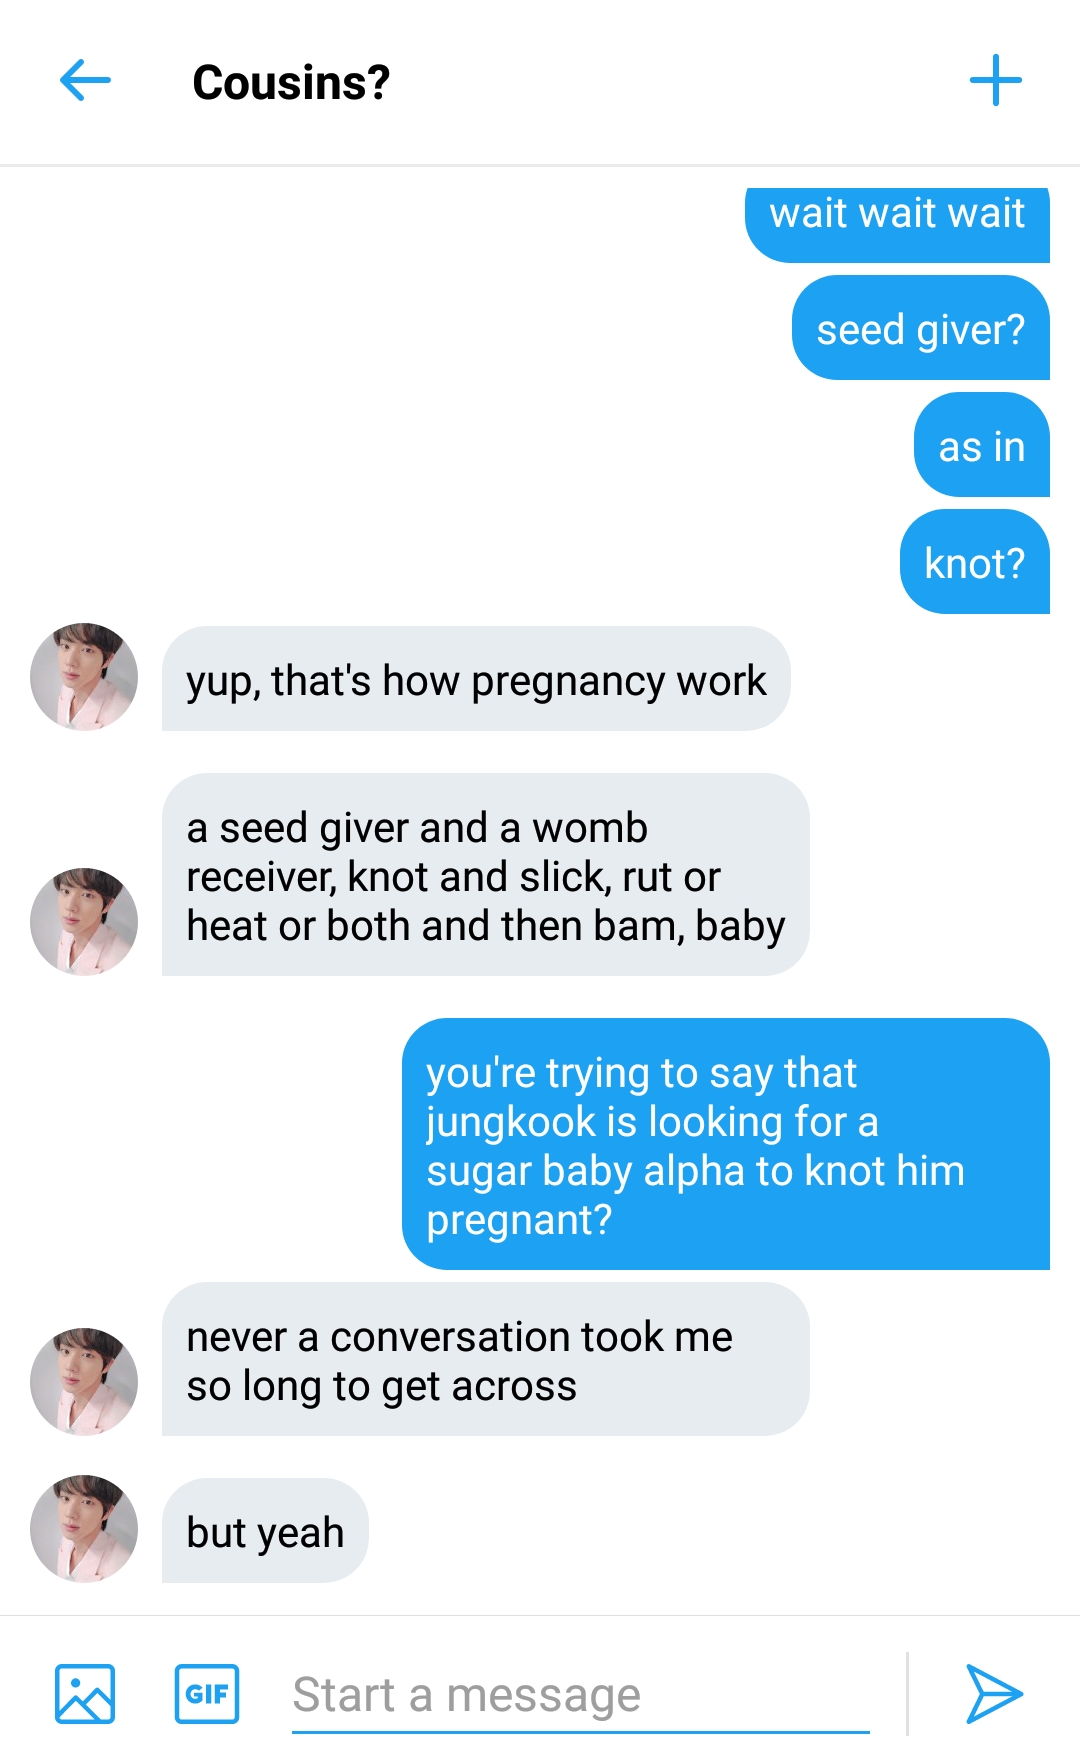
Task: Tap the plus icon in header
Action: 995,80
